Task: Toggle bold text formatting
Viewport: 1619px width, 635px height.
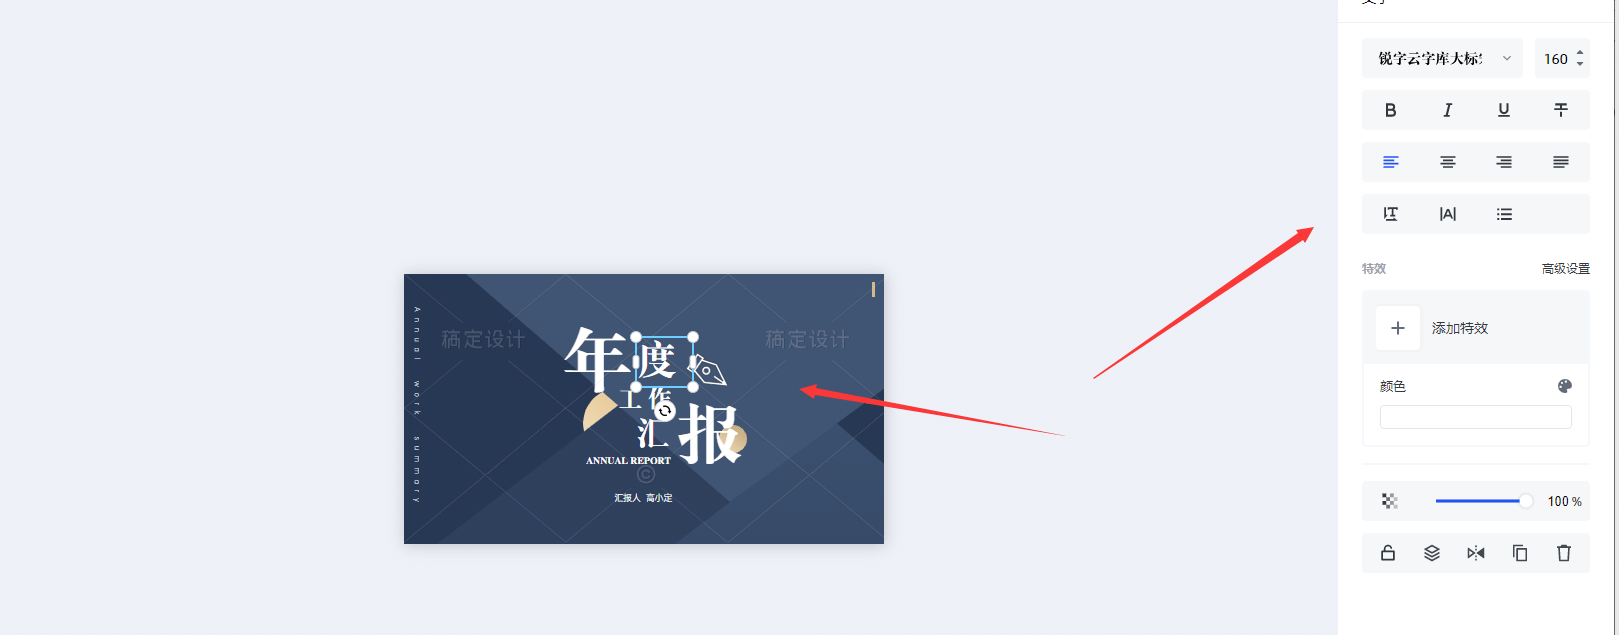Action: [x=1390, y=110]
